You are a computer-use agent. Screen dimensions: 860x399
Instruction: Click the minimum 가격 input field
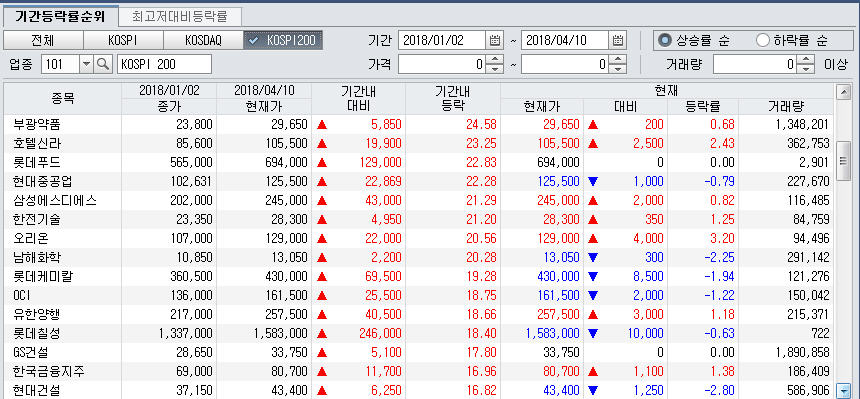coord(443,64)
